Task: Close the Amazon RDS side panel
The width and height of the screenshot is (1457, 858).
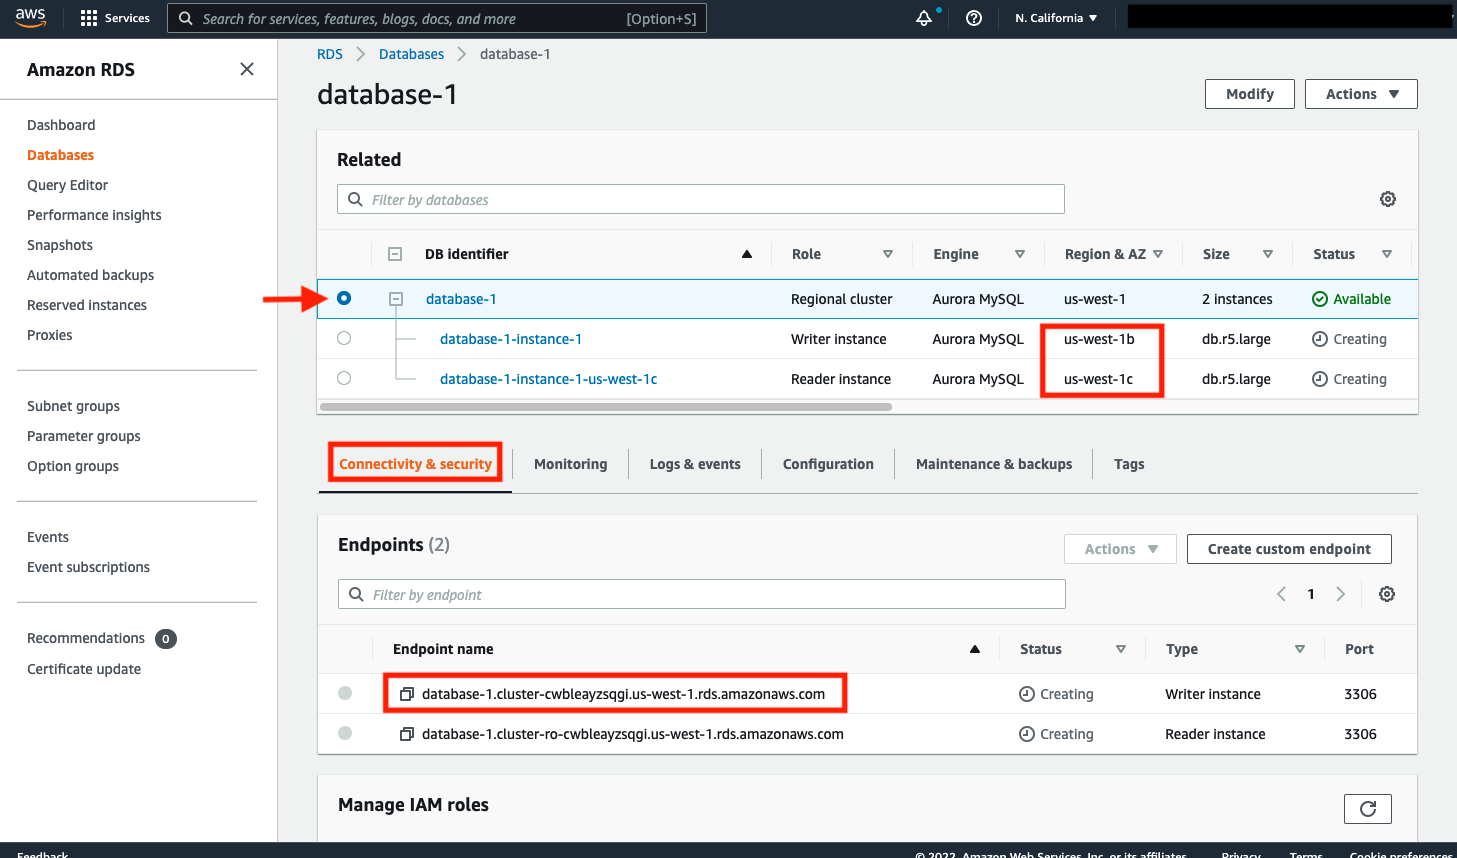Action: point(247,69)
